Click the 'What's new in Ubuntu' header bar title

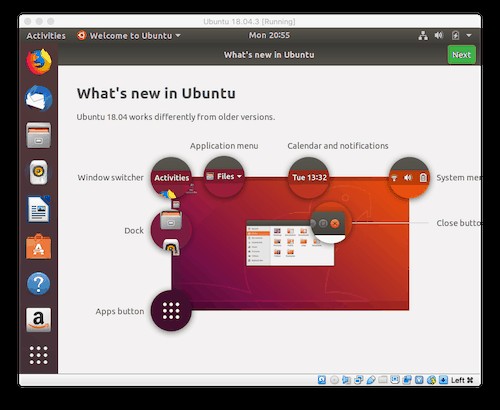tap(269, 55)
